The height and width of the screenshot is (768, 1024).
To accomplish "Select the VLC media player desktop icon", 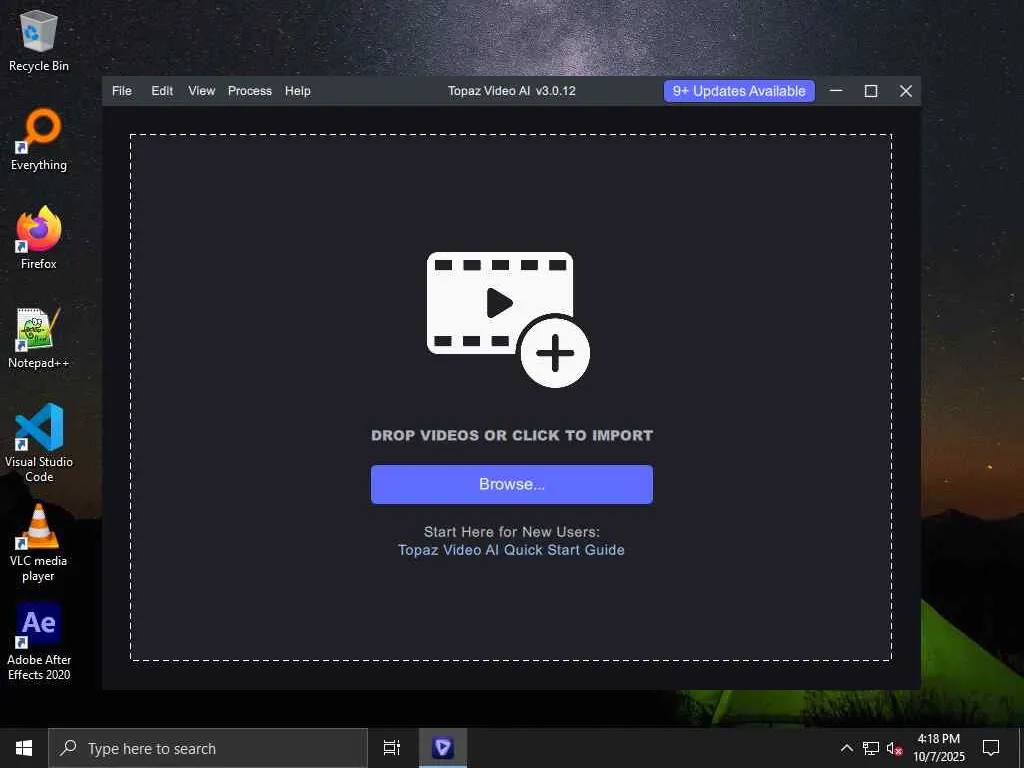I will point(39,542).
